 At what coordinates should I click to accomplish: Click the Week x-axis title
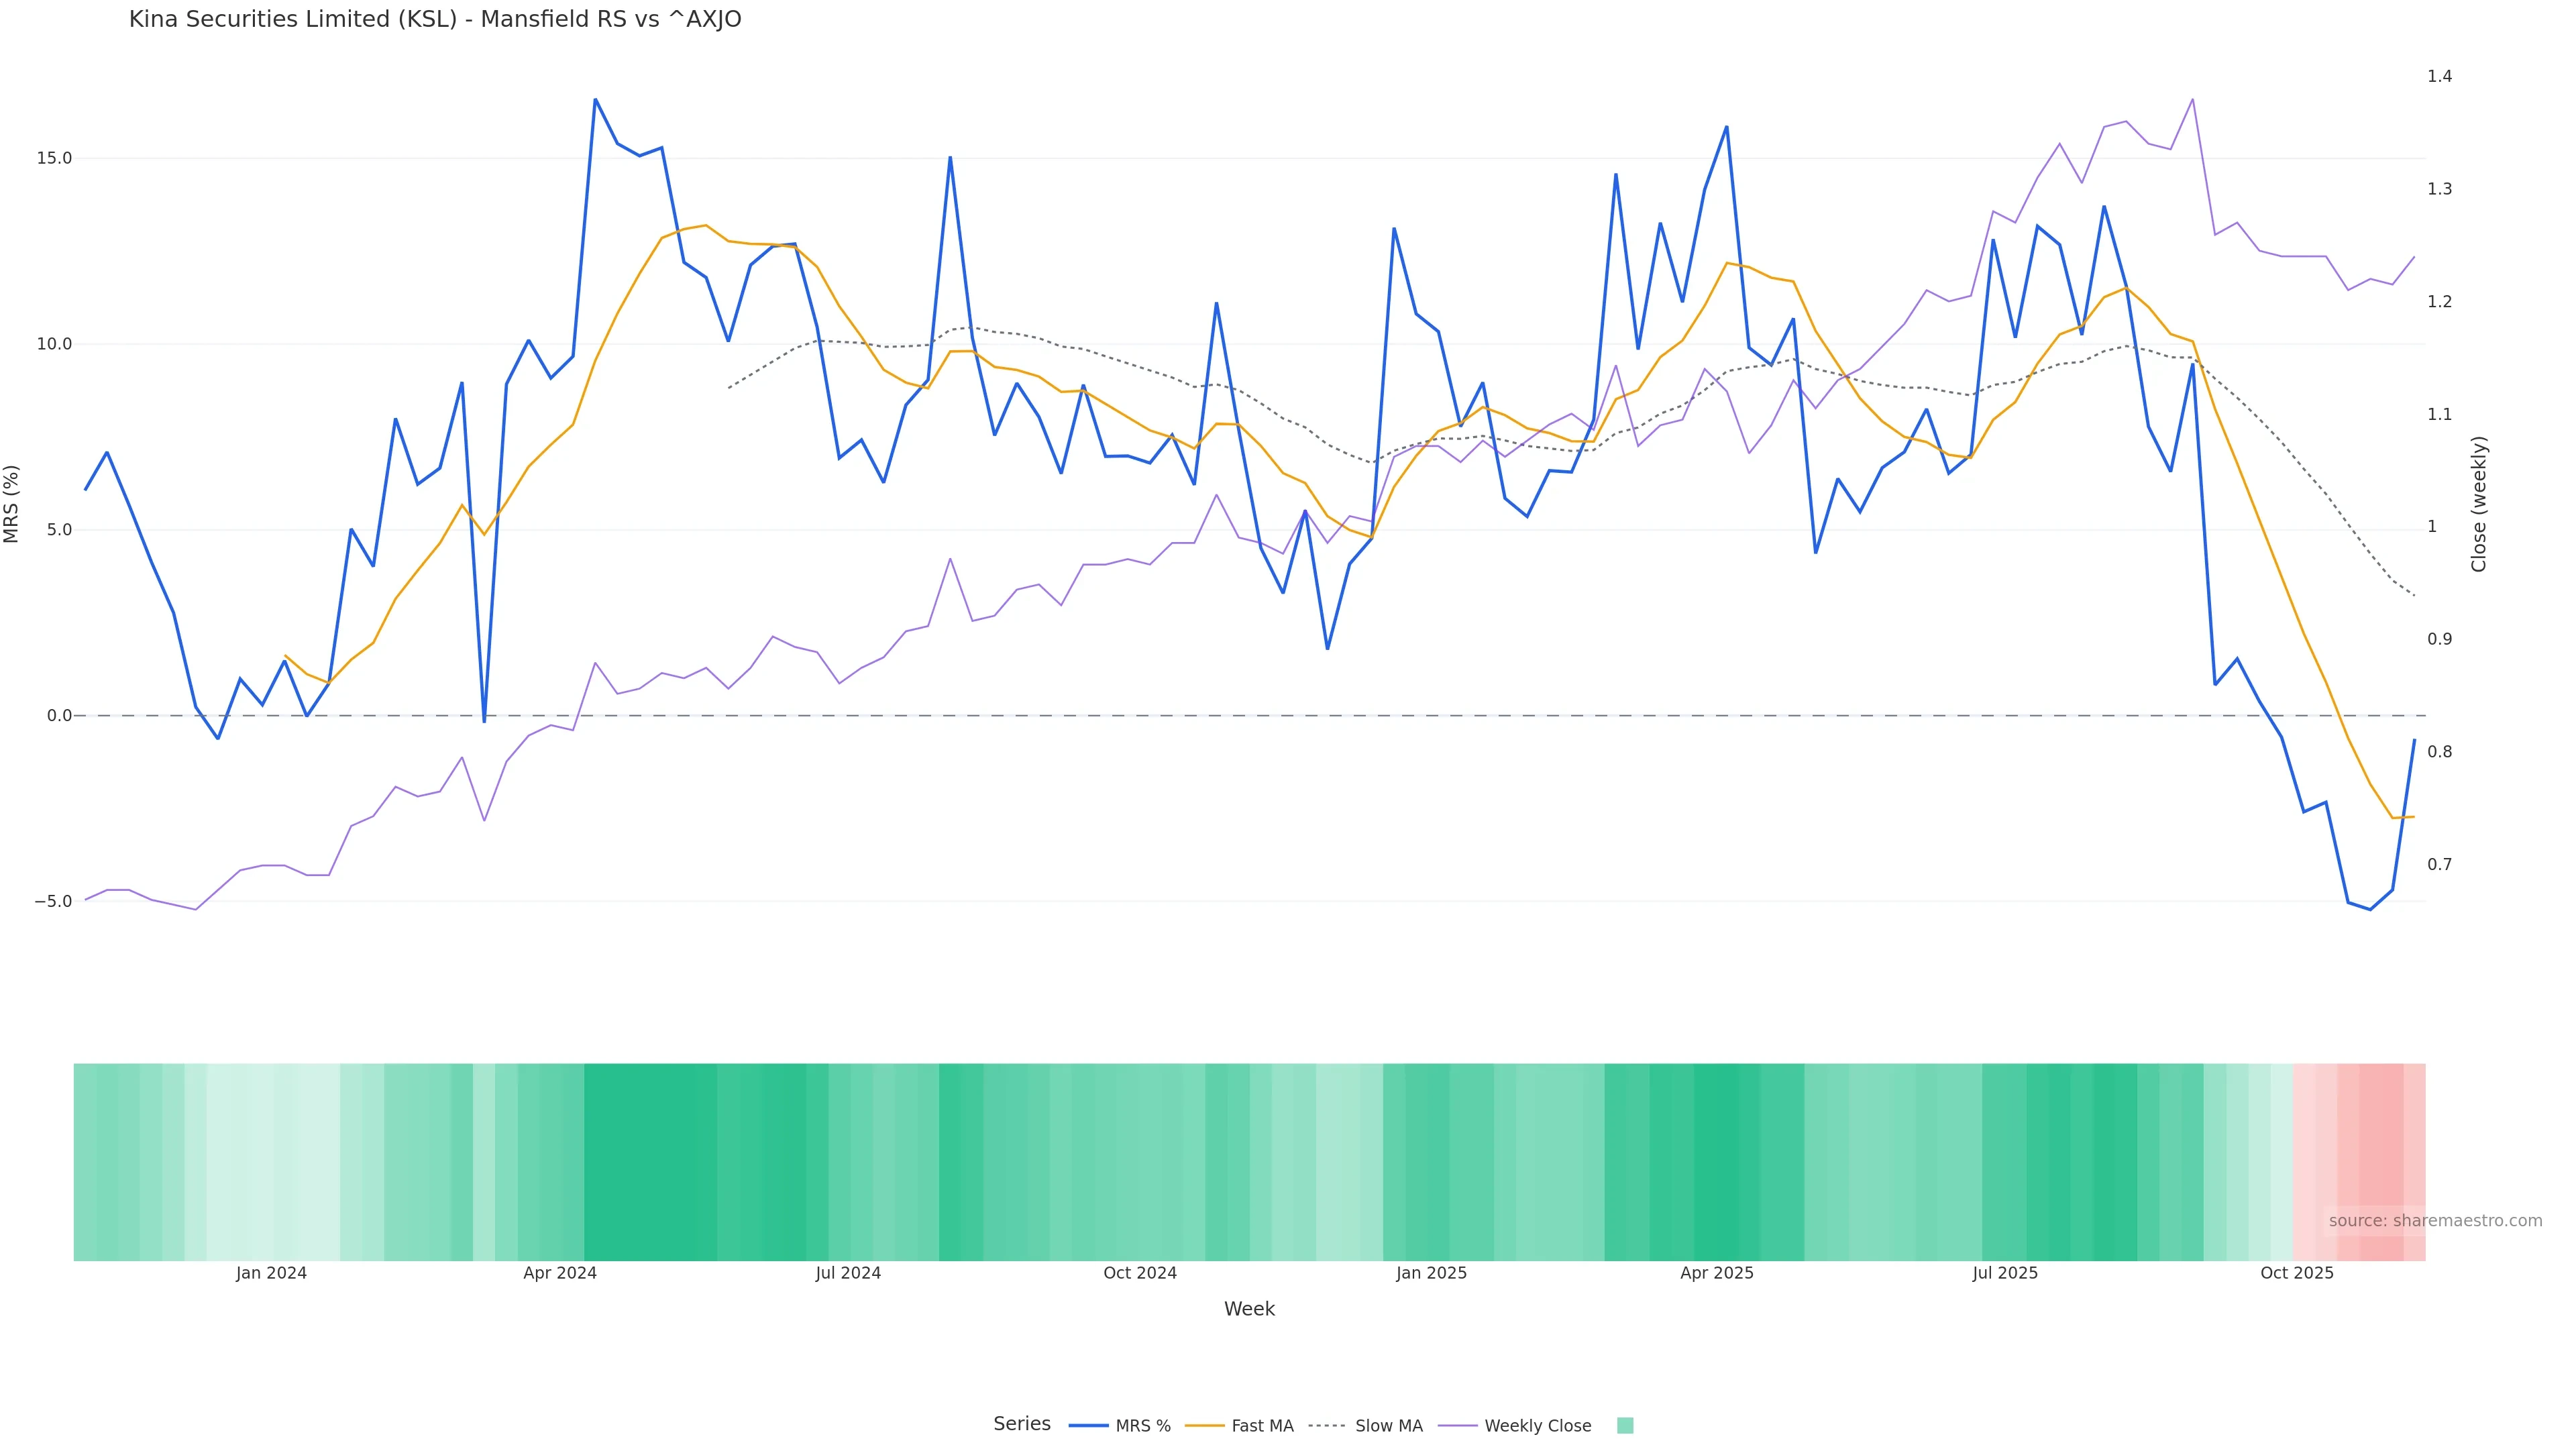[x=1249, y=1309]
